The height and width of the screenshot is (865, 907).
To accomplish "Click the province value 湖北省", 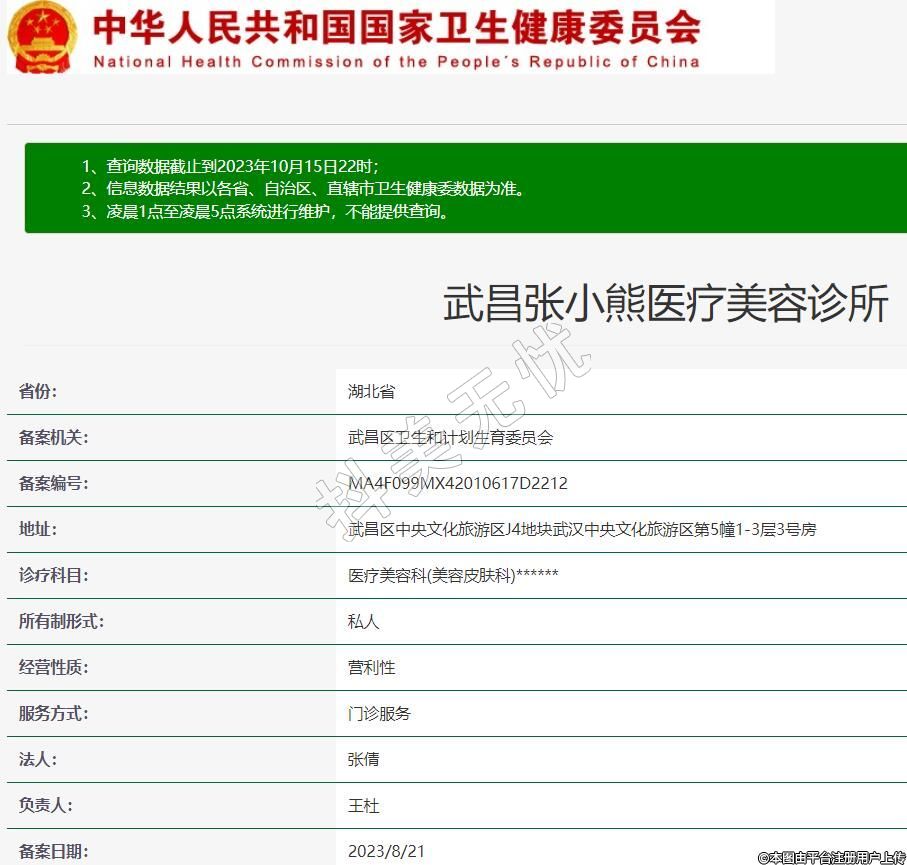I will point(371,391).
